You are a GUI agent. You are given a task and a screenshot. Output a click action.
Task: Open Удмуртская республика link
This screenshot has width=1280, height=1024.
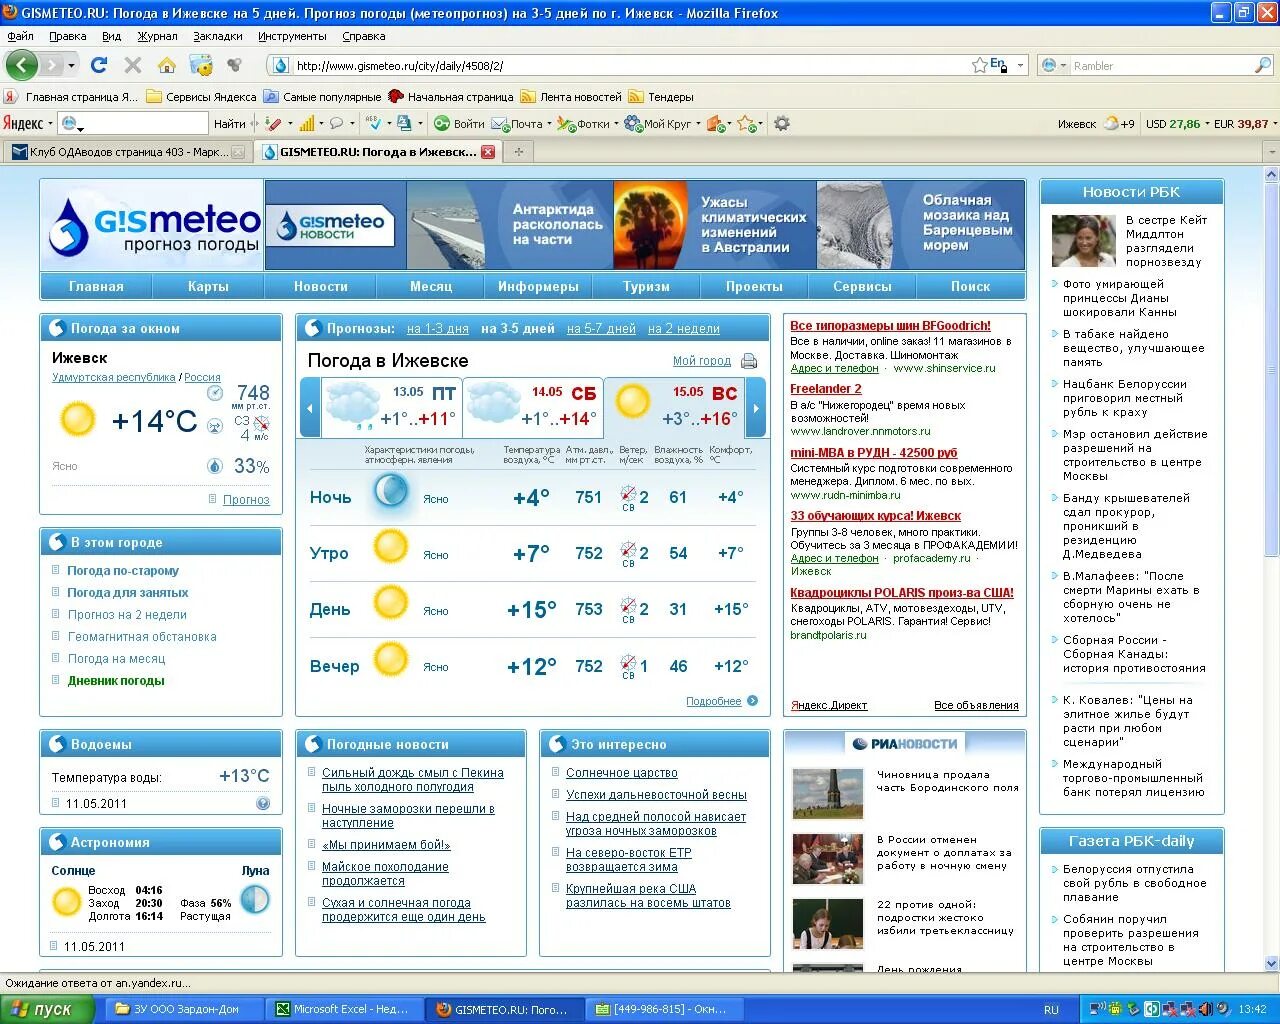(113, 377)
